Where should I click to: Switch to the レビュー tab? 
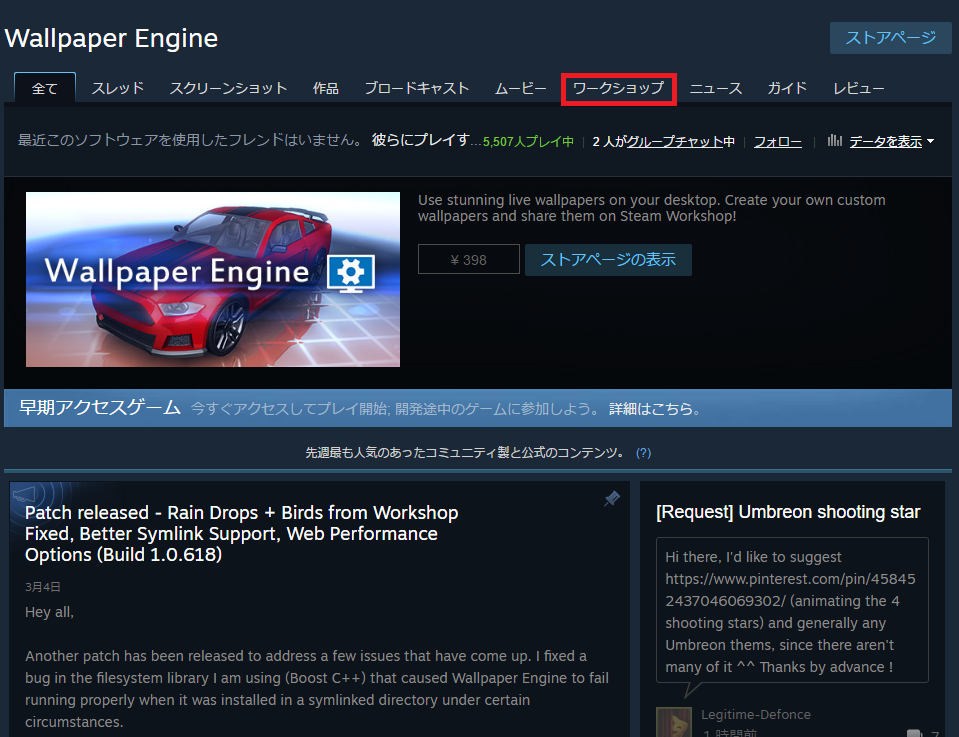(859, 88)
